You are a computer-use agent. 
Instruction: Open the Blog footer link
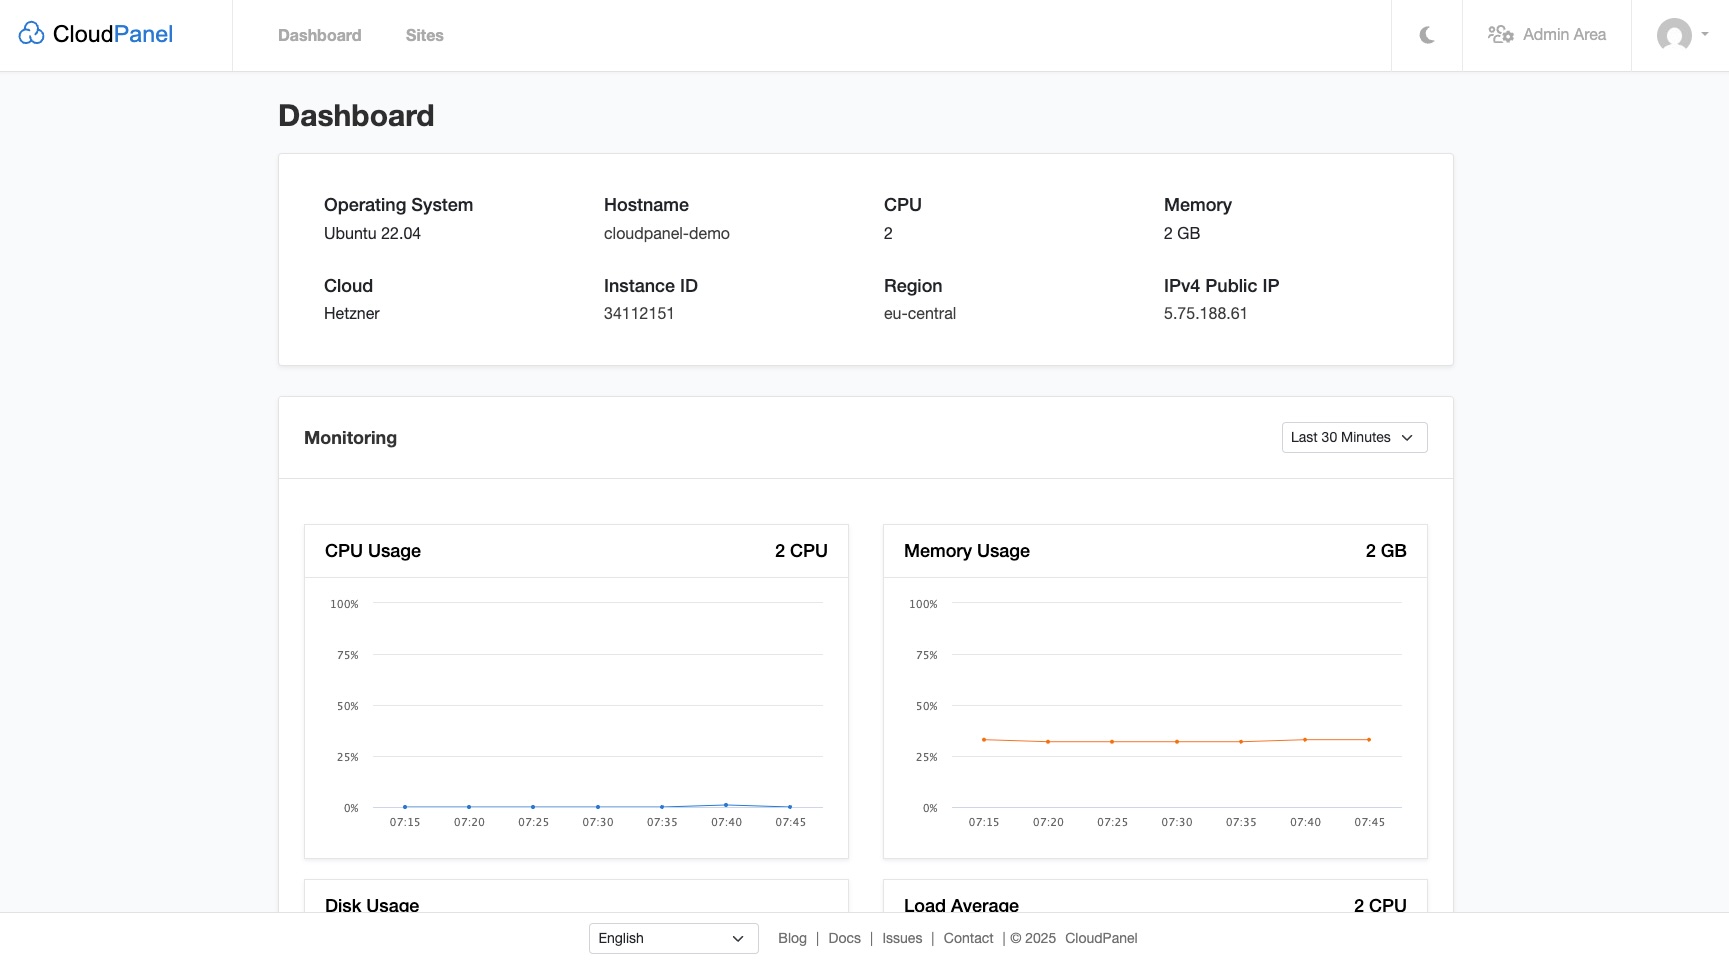pyautogui.click(x=792, y=938)
